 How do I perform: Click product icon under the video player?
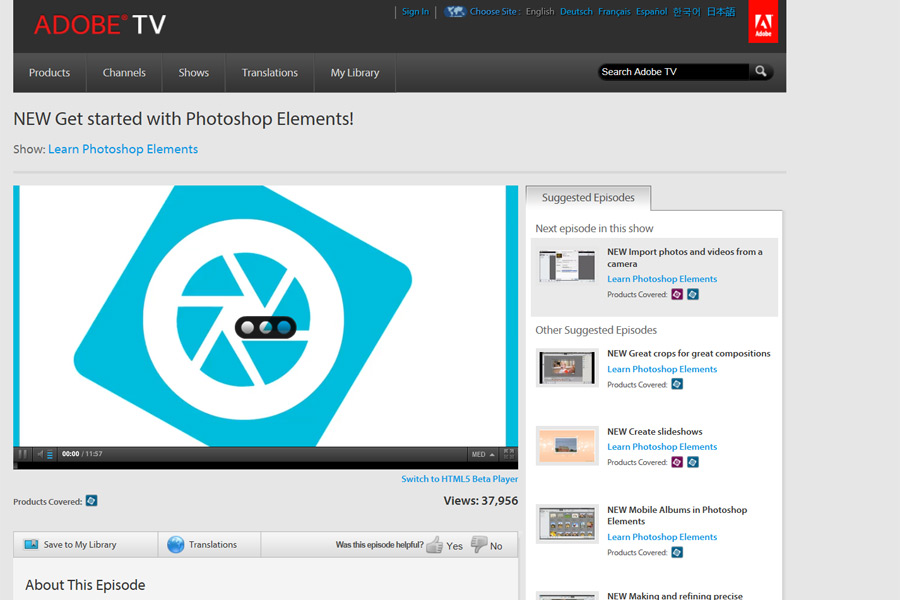click(92, 501)
